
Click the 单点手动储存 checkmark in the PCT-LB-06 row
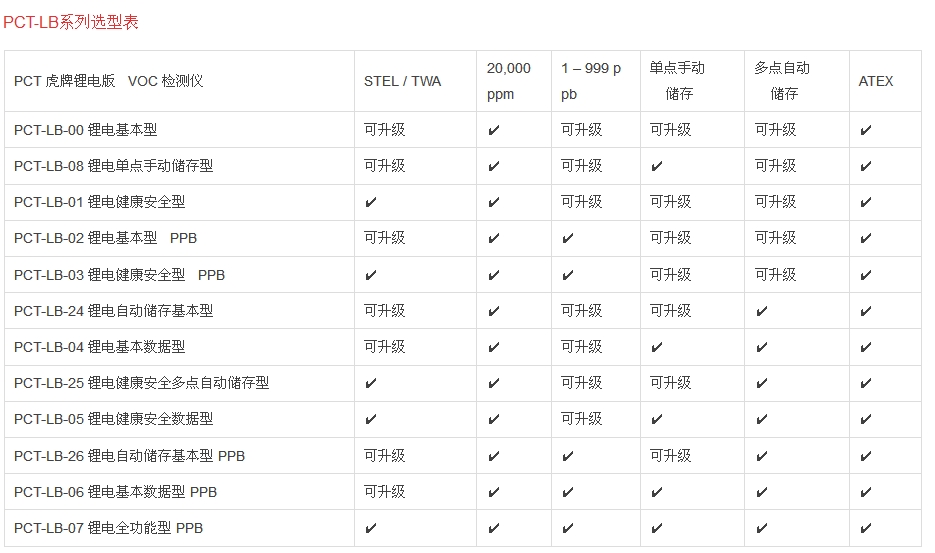656,492
